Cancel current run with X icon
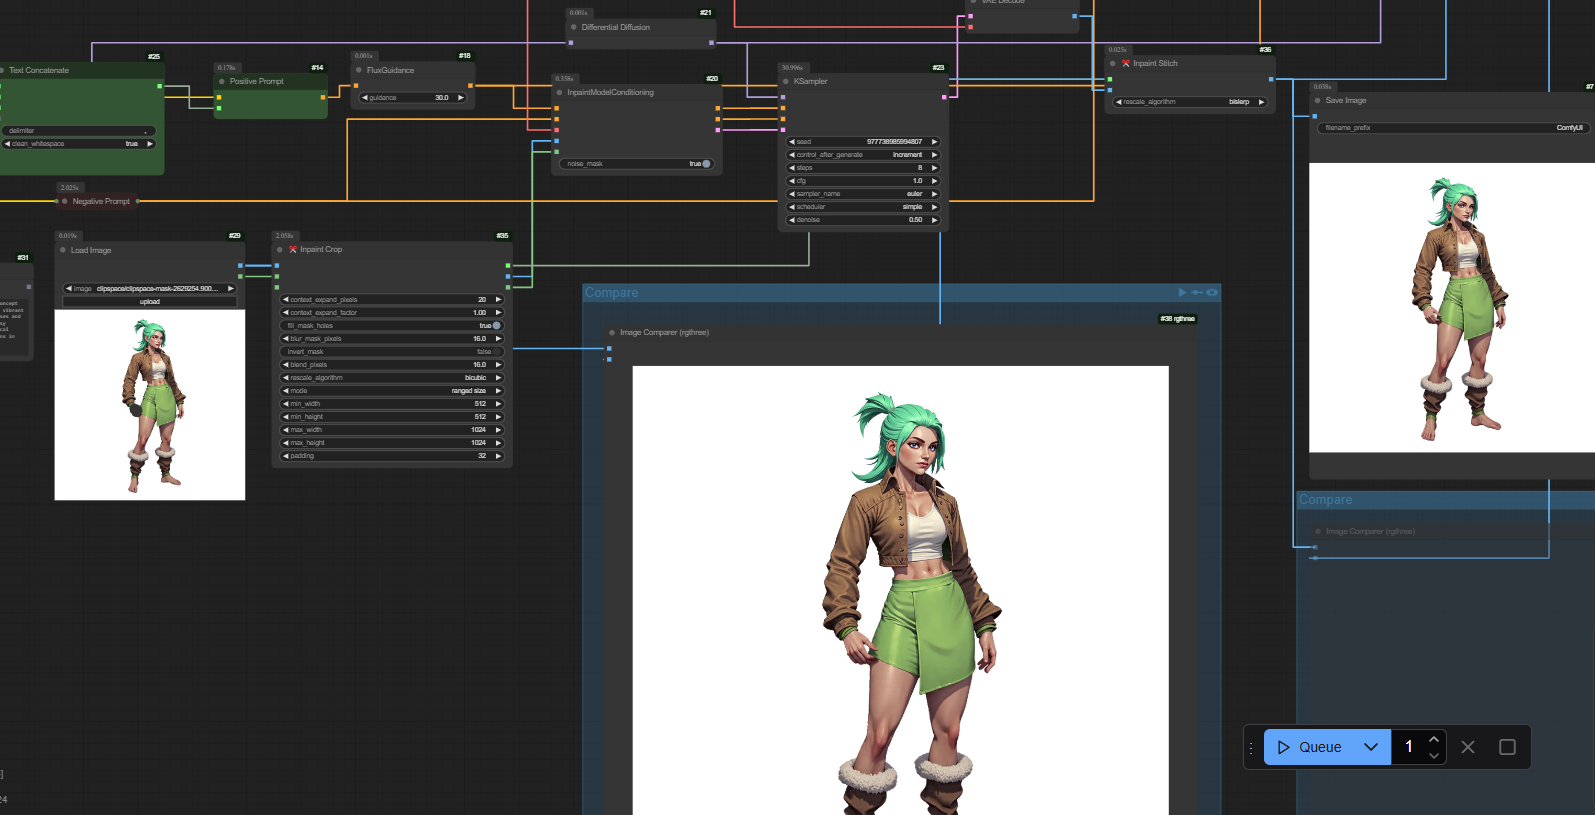This screenshot has width=1595, height=815. [1468, 747]
